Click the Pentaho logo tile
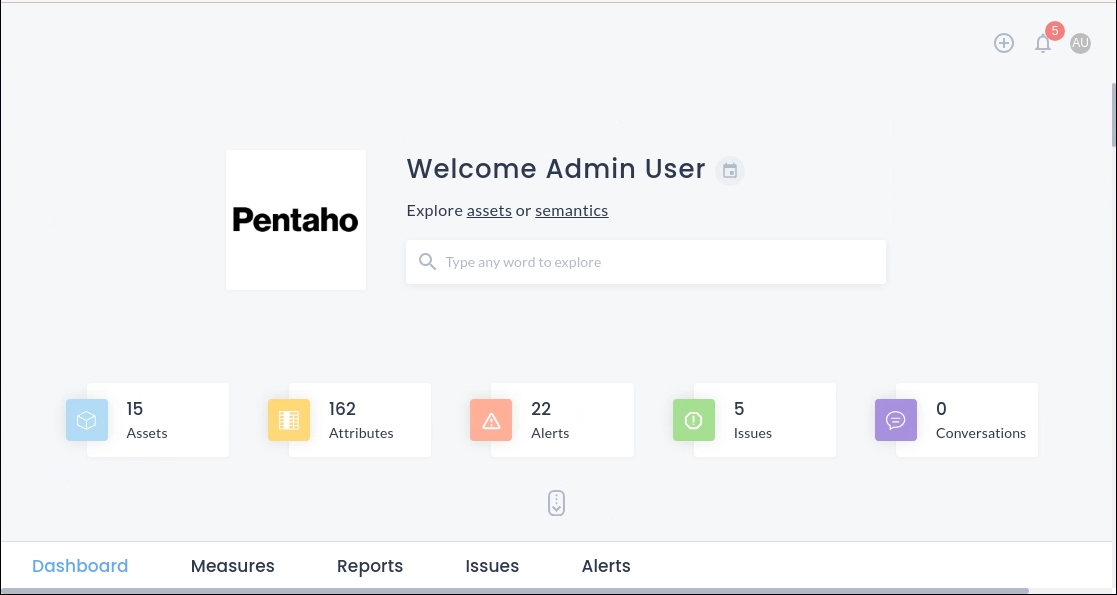This screenshot has width=1117, height=595. tap(296, 220)
